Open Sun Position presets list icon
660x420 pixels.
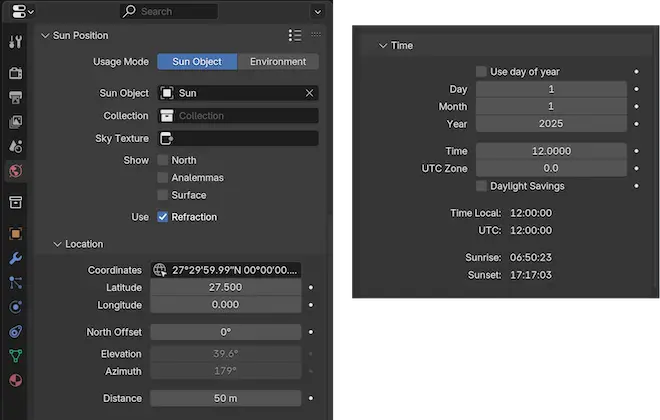click(x=294, y=35)
